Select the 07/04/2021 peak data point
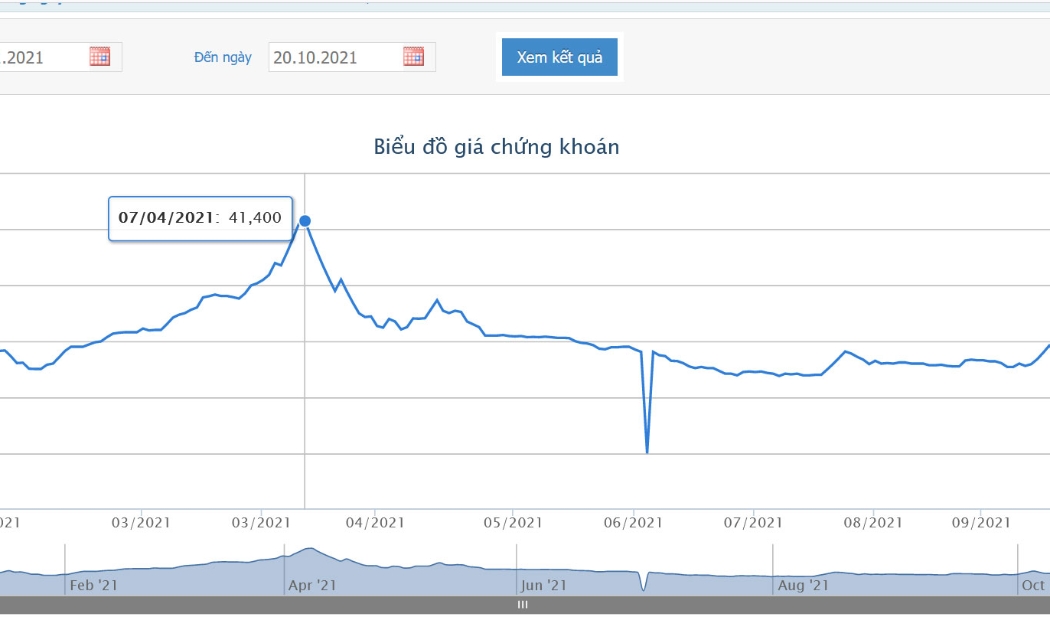The width and height of the screenshot is (1050, 630). pos(305,221)
